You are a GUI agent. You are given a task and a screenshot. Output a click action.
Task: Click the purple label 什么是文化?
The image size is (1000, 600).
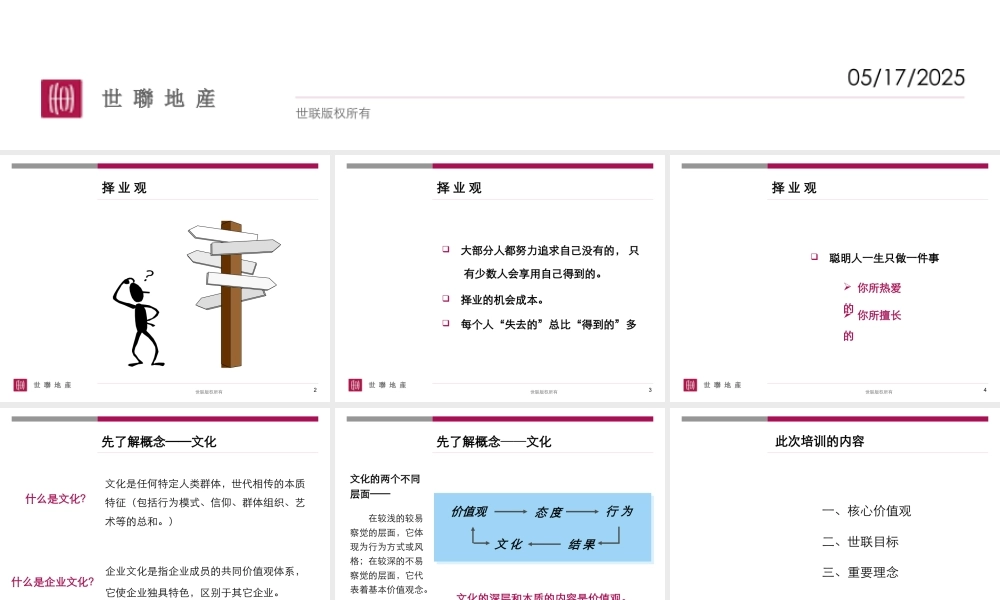tap(55, 499)
